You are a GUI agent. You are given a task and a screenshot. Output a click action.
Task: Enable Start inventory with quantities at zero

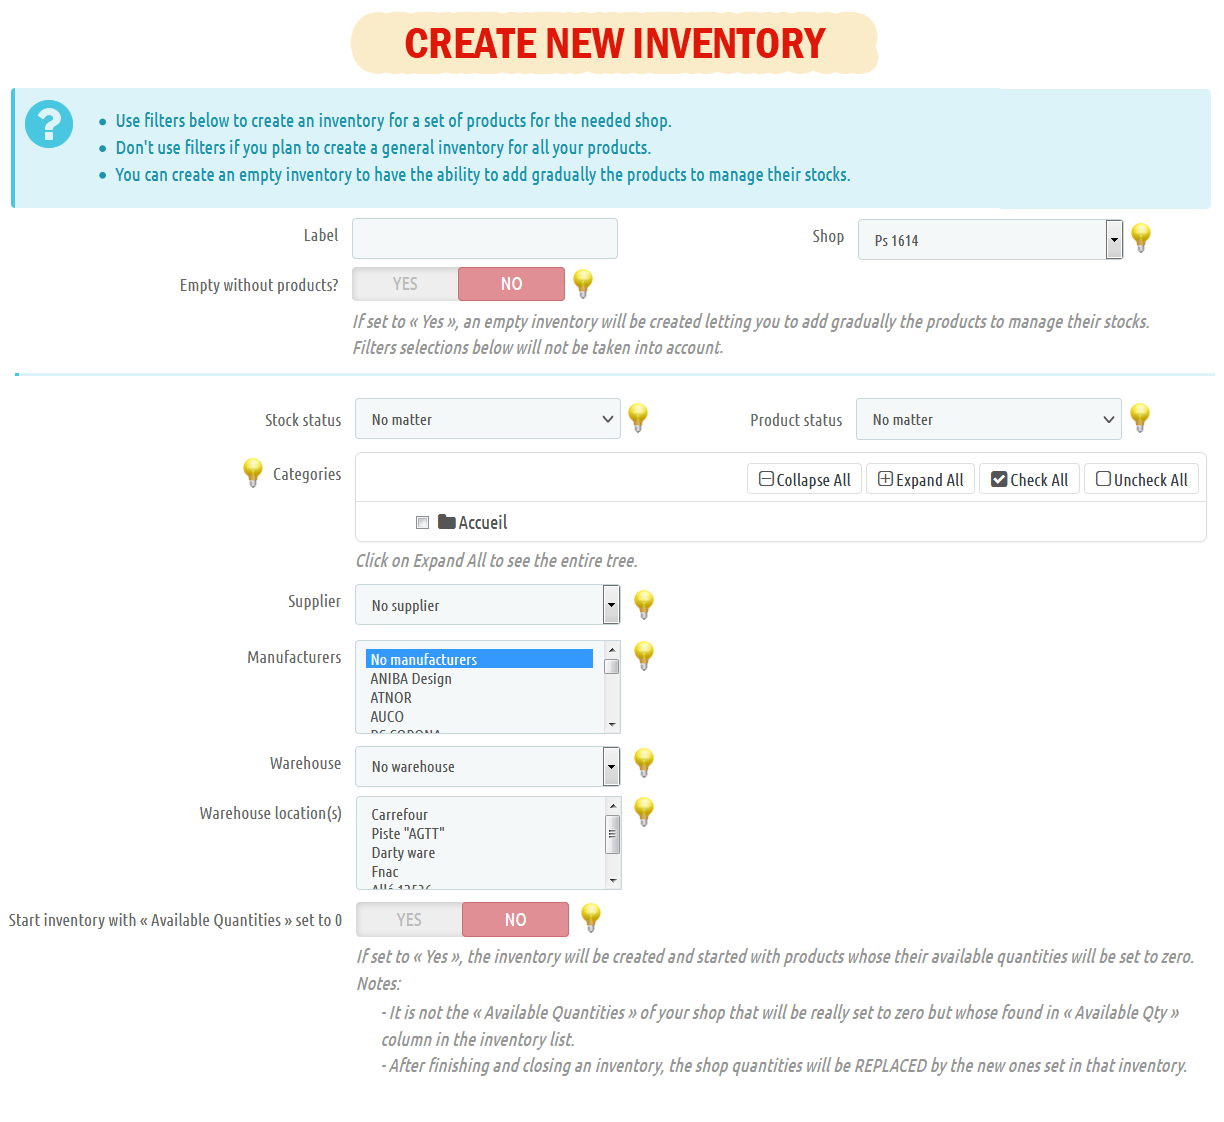pyautogui.click(x=409, y=920)
